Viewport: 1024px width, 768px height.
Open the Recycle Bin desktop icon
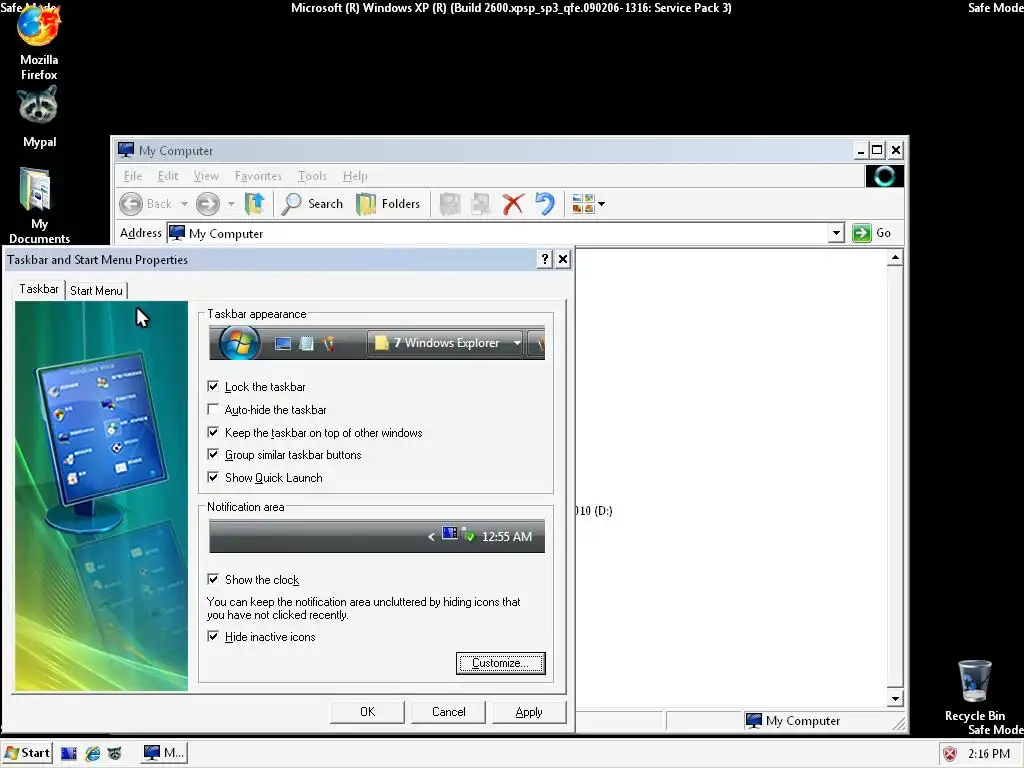coord(975,691)
